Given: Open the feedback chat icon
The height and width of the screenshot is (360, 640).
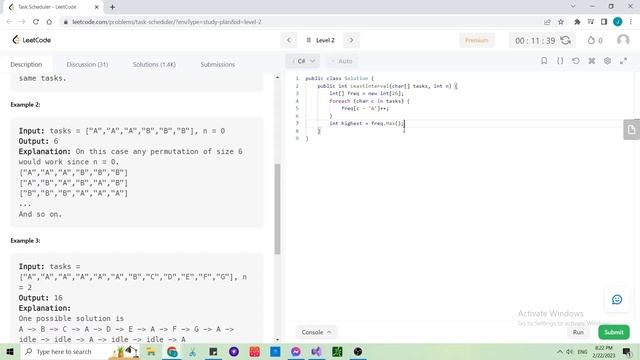Looking at the screenshot, I should (x=617, y=300).
